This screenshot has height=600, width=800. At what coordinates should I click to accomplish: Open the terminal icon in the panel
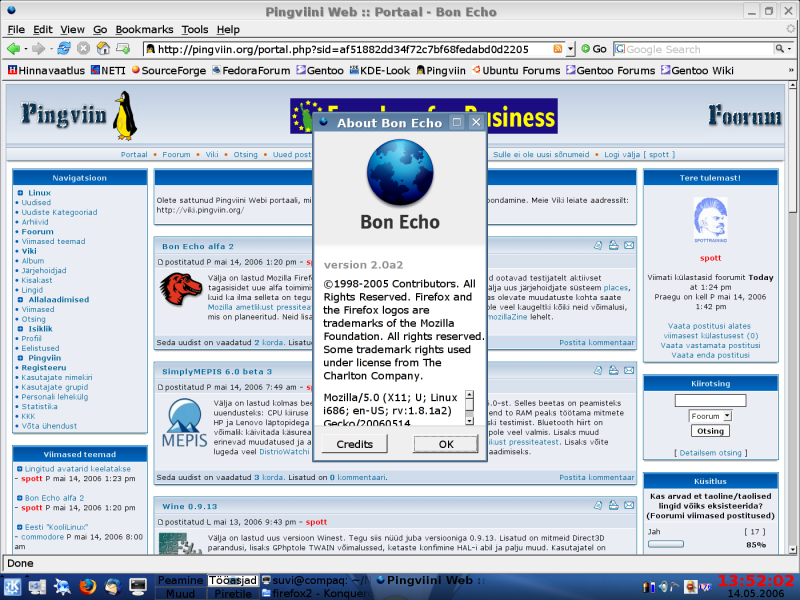[x=138, y=587]
